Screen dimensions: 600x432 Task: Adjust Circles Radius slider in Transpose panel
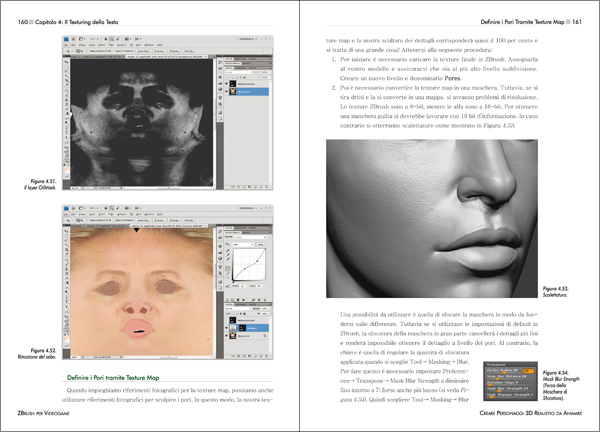503,372
